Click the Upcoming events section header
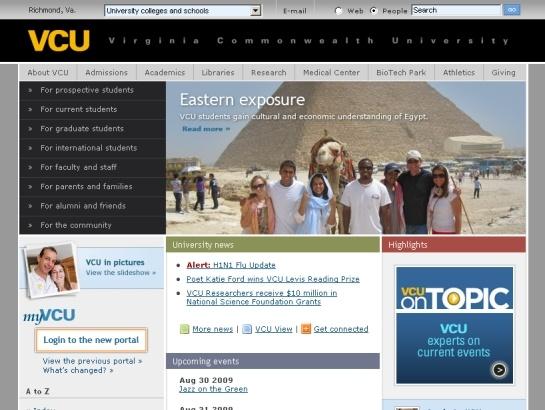The image size is (545, 410). click(273, 361)
